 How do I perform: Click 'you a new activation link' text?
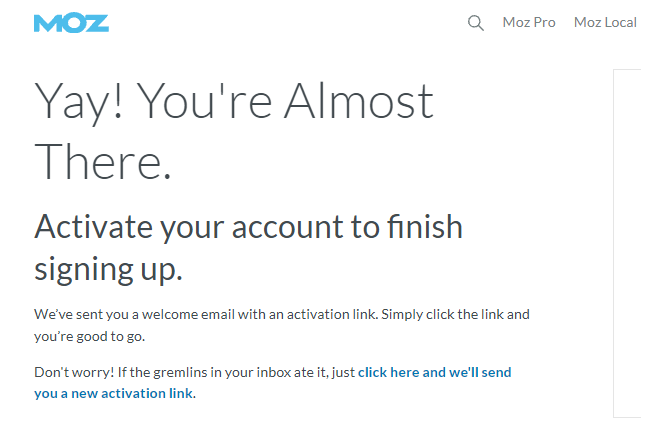click(113, 393)
